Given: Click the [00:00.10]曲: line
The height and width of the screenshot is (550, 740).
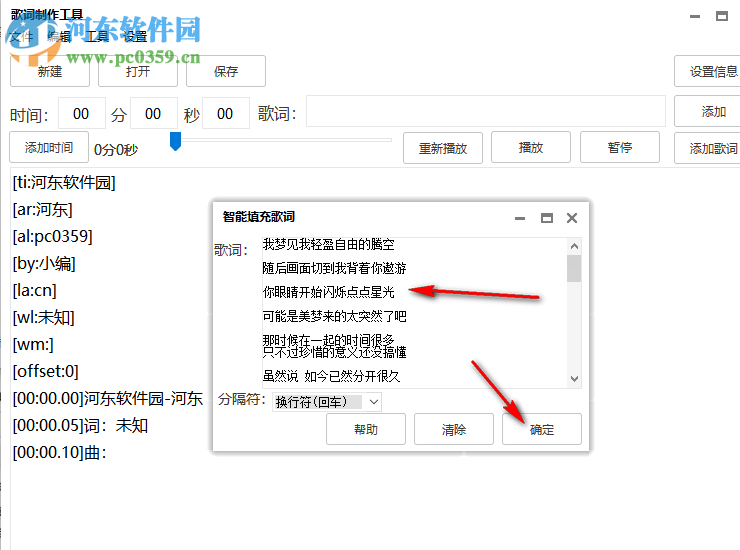Looking at the screenshot, I should [x=59, y=452].
